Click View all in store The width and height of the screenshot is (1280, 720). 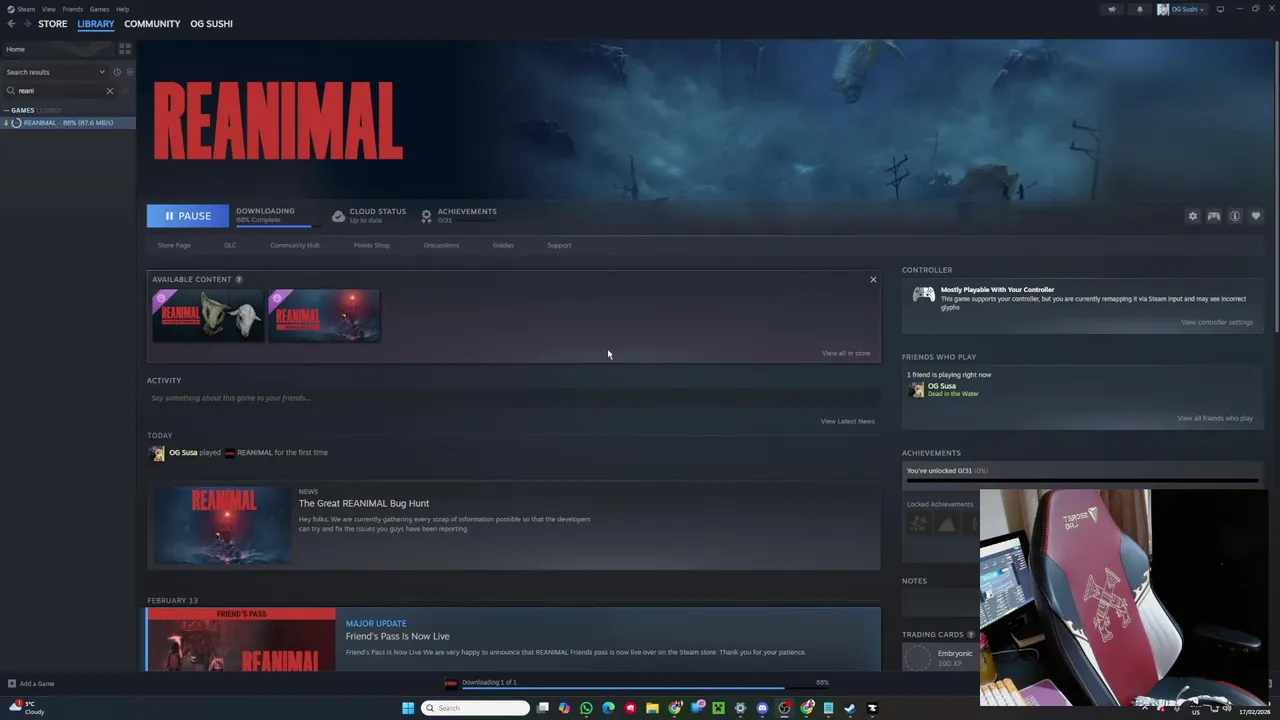pyautogui.click(x=846, y=353)
